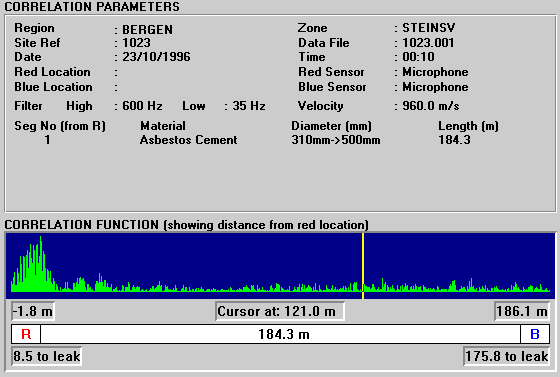Click the Cursor at 121.0 m field
The height and width of the screenshot is (377, 560).
pyautogui.click(x=280, y=311)
